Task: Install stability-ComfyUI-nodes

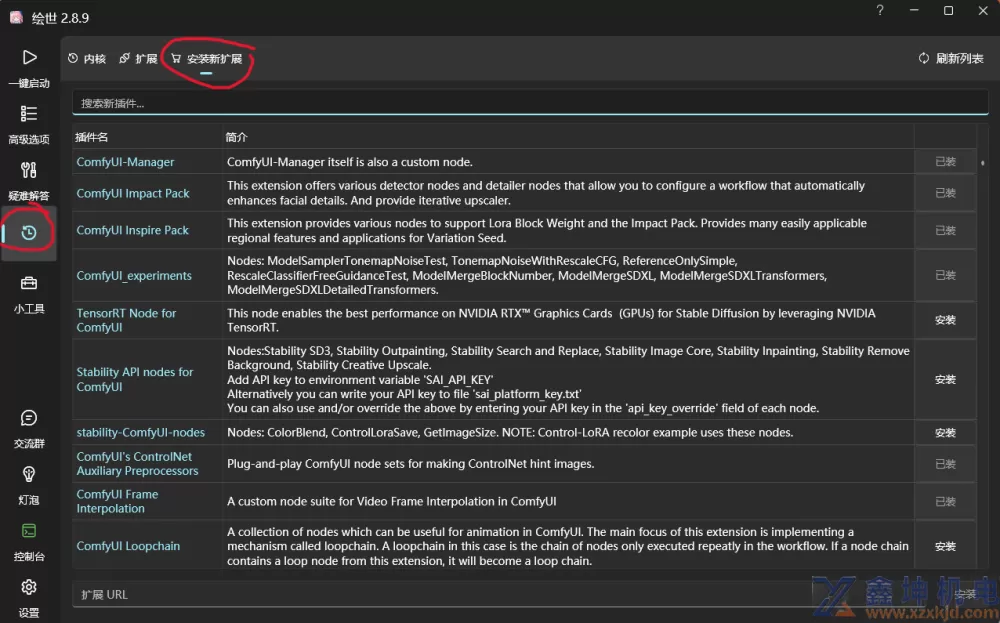Action: point(945,433)
